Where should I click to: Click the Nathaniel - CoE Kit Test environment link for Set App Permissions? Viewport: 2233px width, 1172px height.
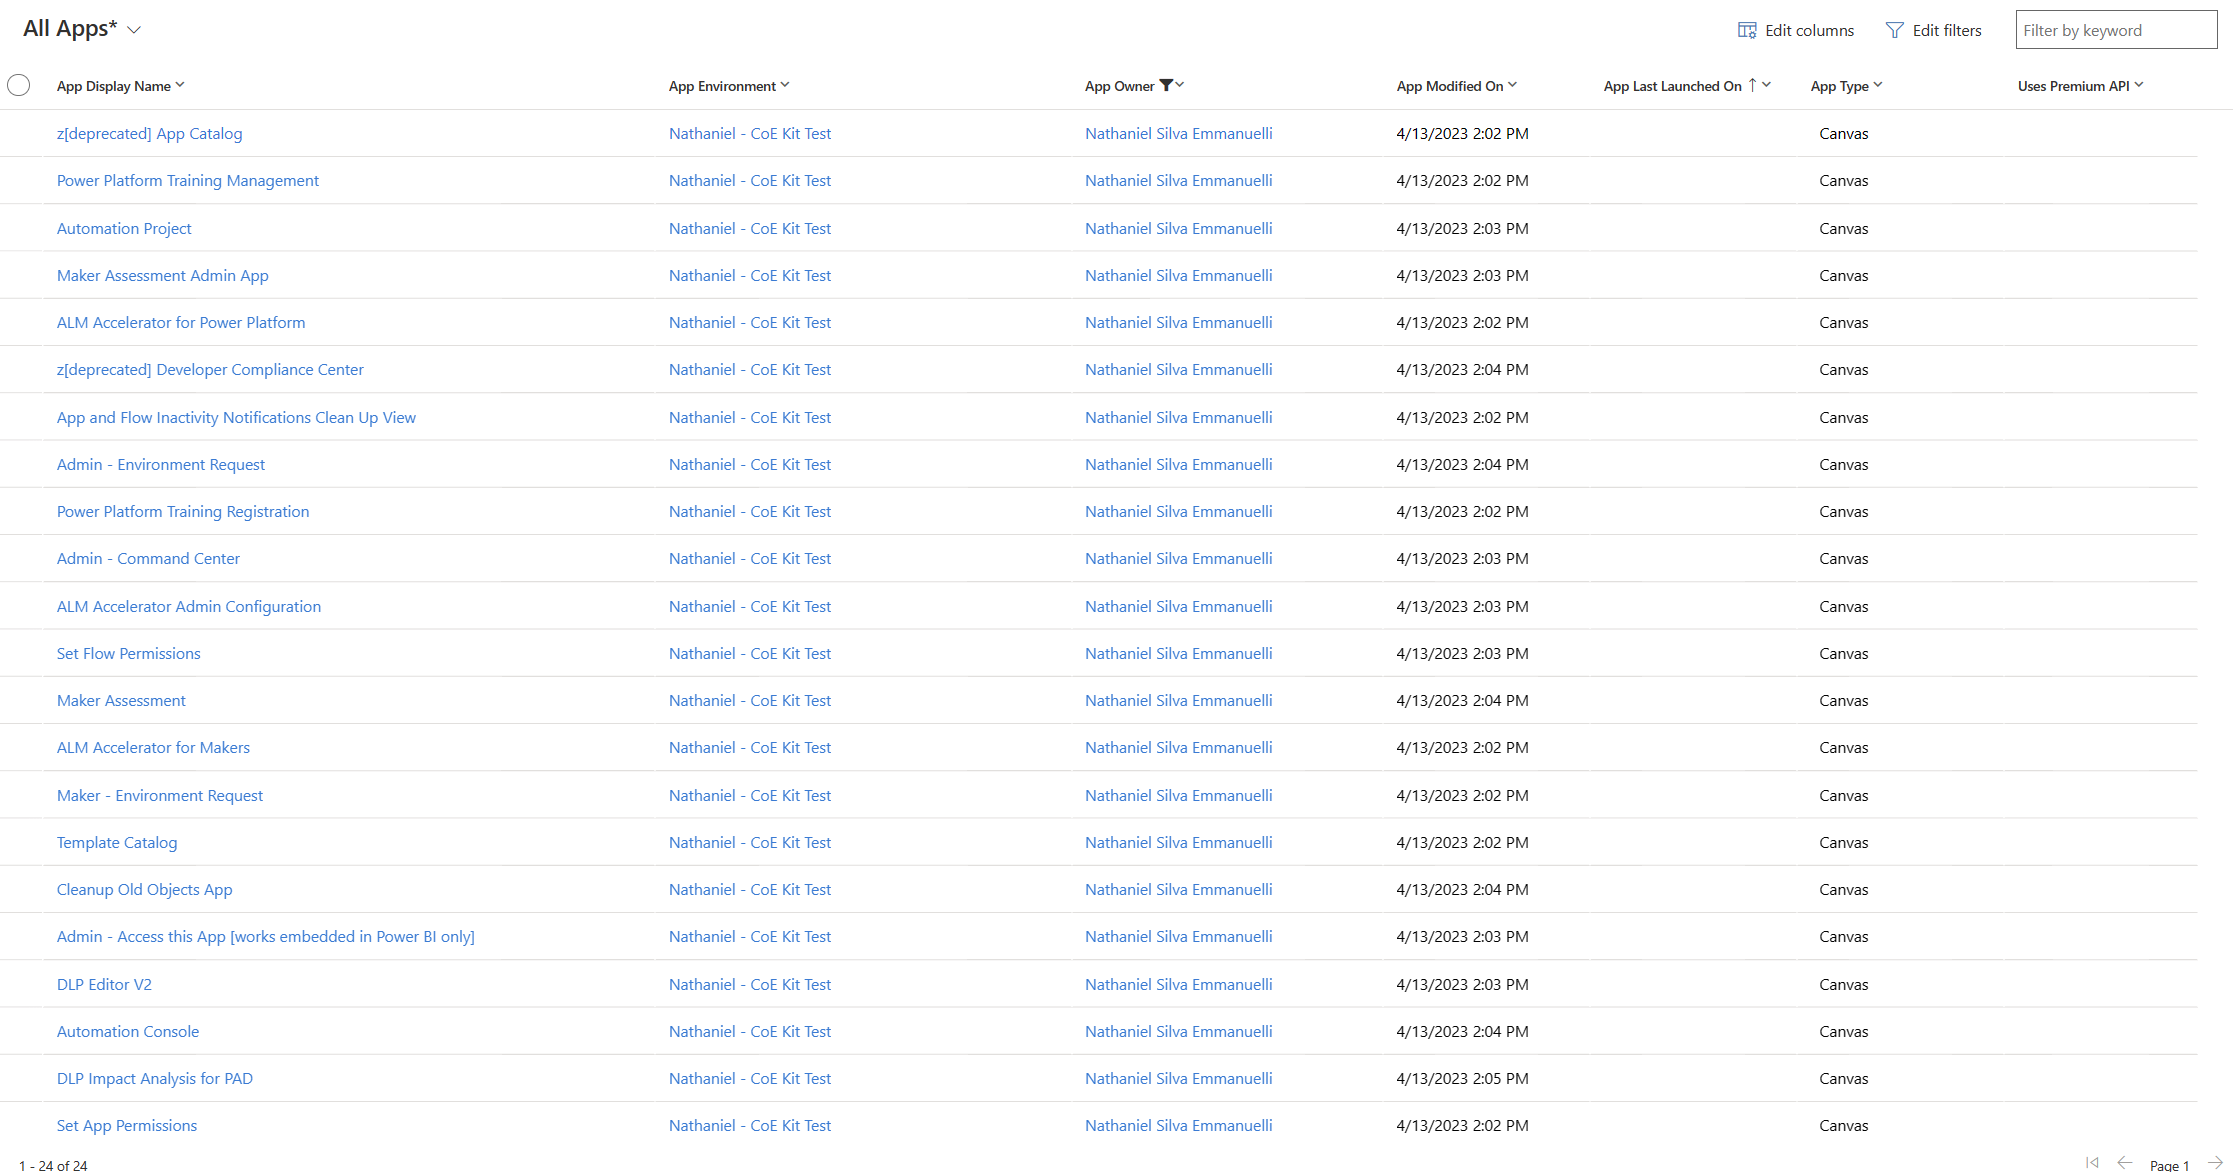tap(749, 1125)
